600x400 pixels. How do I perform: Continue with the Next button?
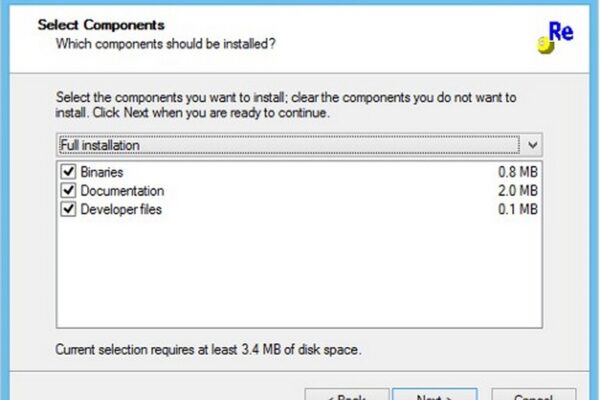(x=435, y=395)
